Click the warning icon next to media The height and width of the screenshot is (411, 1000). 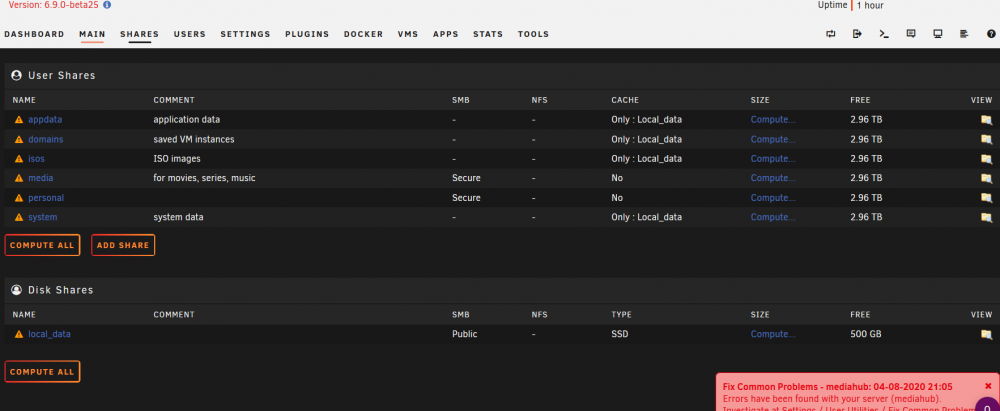(x=18, y=178)
